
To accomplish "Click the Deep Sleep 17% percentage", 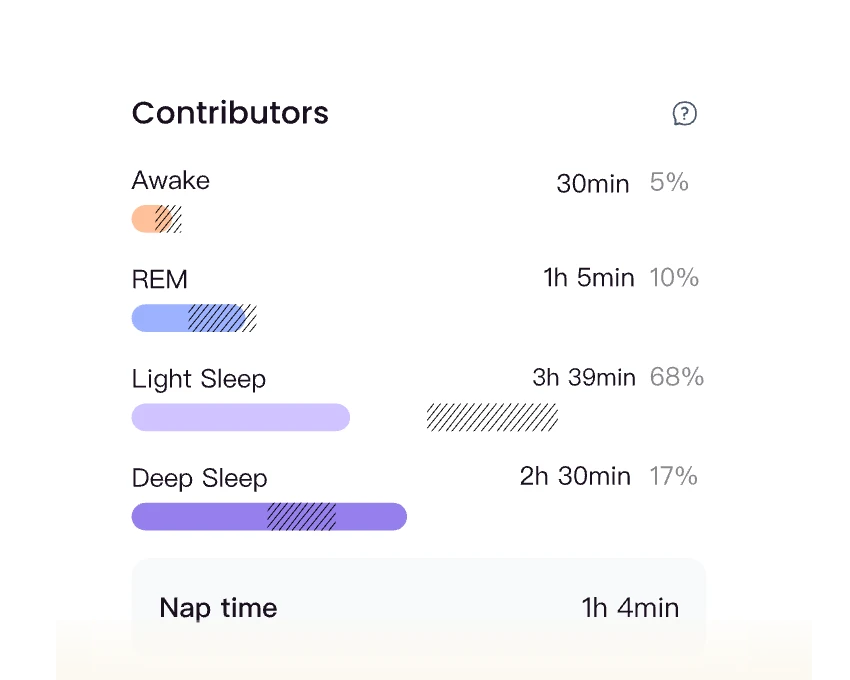I will [673, 476].
